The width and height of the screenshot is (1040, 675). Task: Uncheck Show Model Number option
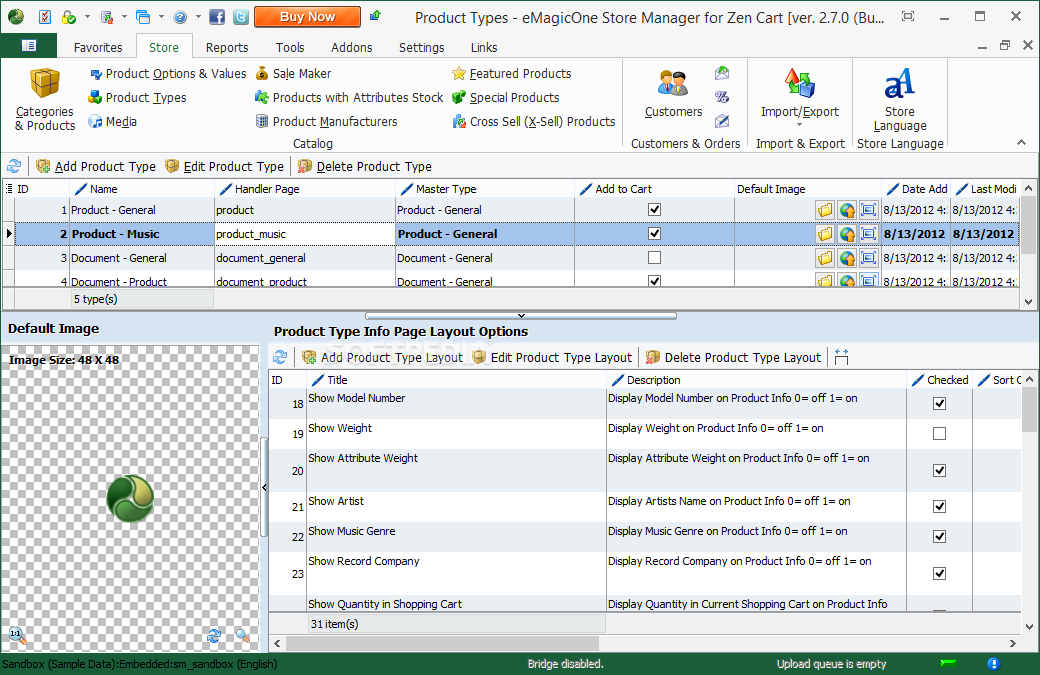939,403
